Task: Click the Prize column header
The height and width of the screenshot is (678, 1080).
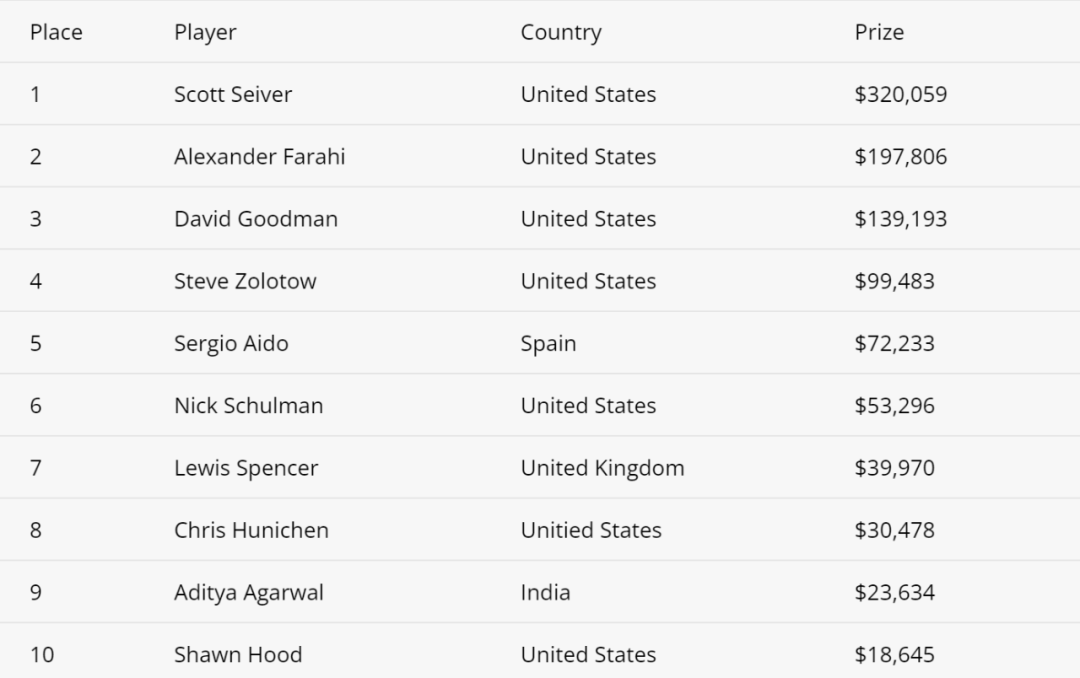Action: (x=880, y=32)
